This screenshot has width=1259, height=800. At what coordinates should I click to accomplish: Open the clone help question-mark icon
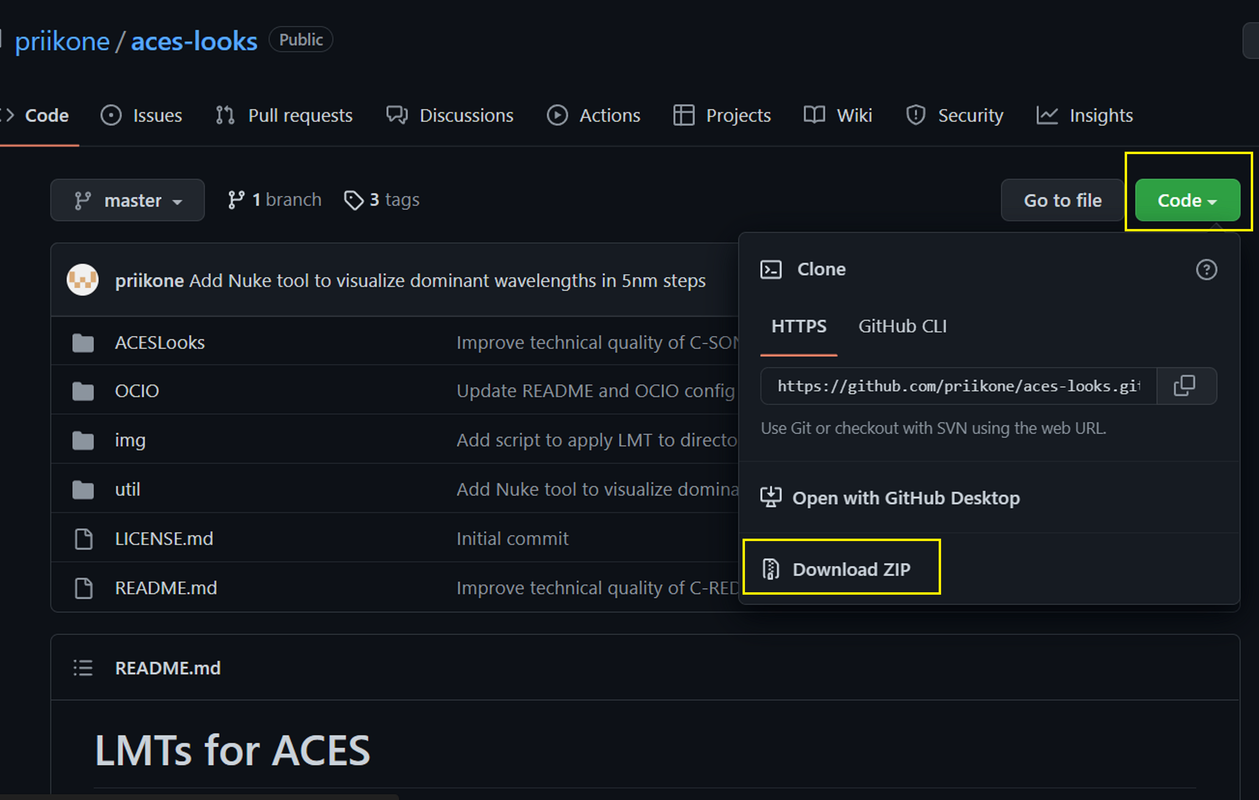click(1207, 269)
